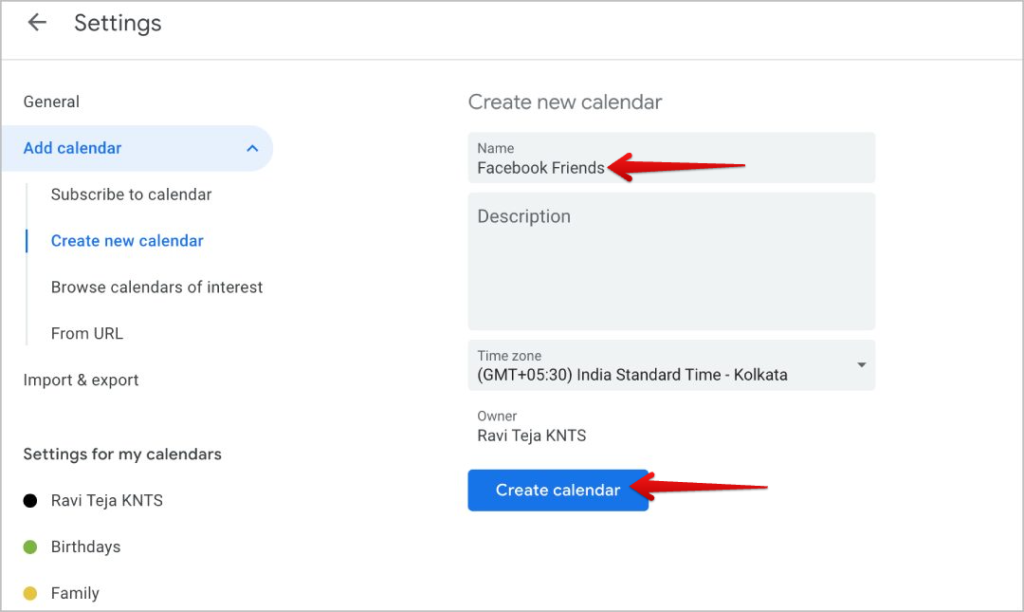Click the Create calendar button

point(558,490)
